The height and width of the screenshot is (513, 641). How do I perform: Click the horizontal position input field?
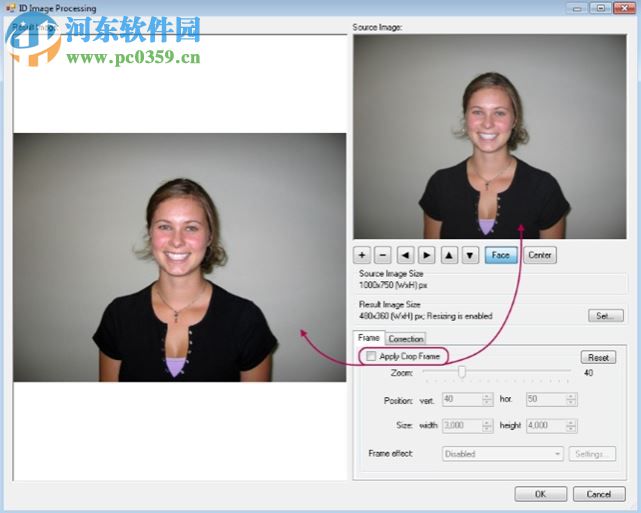click(x=546, y=399)
